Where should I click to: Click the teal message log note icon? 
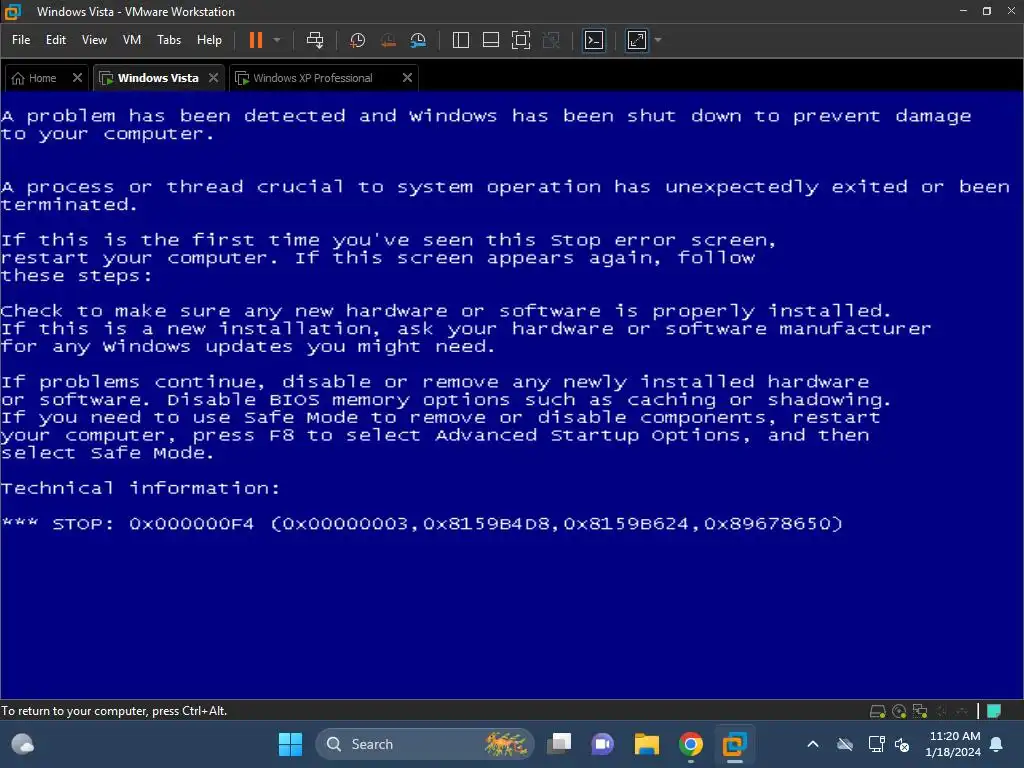994,711
